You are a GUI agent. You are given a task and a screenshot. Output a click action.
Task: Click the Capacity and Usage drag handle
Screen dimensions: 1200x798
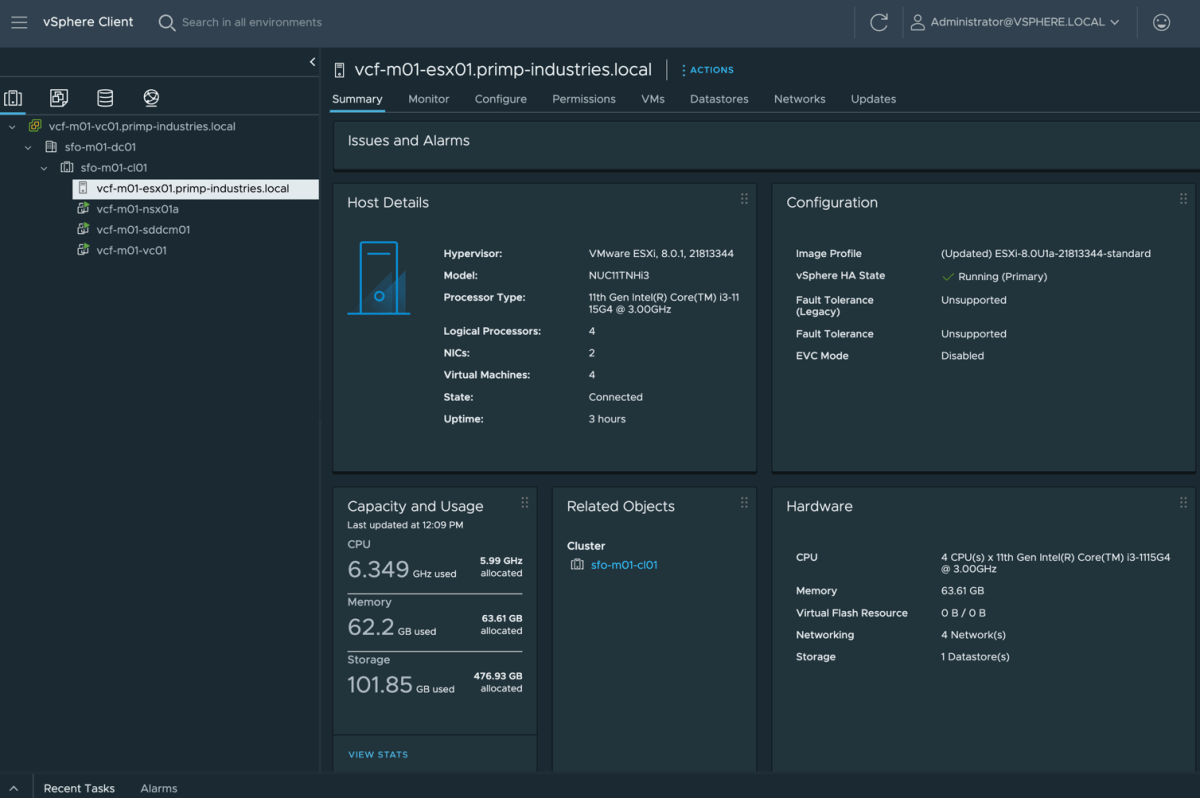pyautogui.click(x=525, y=503)
